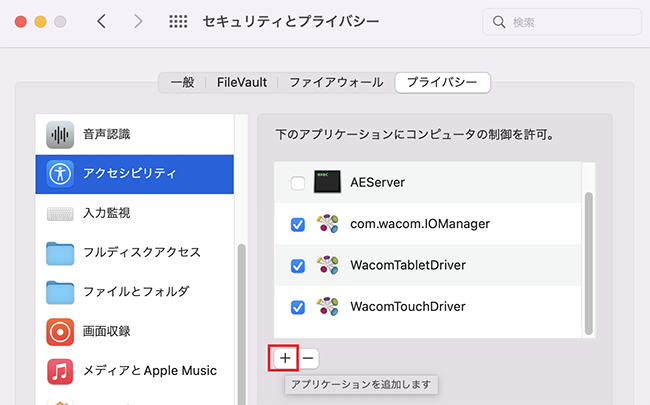Click the com.wacom.IOManager app icon
Viewport: 650px width, 405px height.
click(327, 224)
